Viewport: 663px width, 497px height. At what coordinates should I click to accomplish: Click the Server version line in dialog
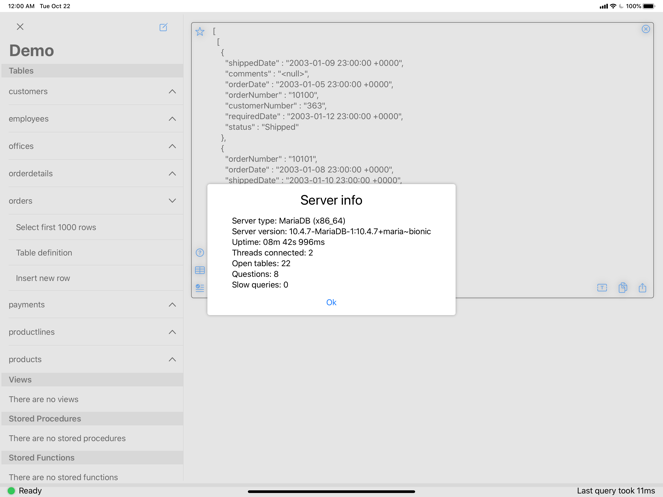point(331,231)
